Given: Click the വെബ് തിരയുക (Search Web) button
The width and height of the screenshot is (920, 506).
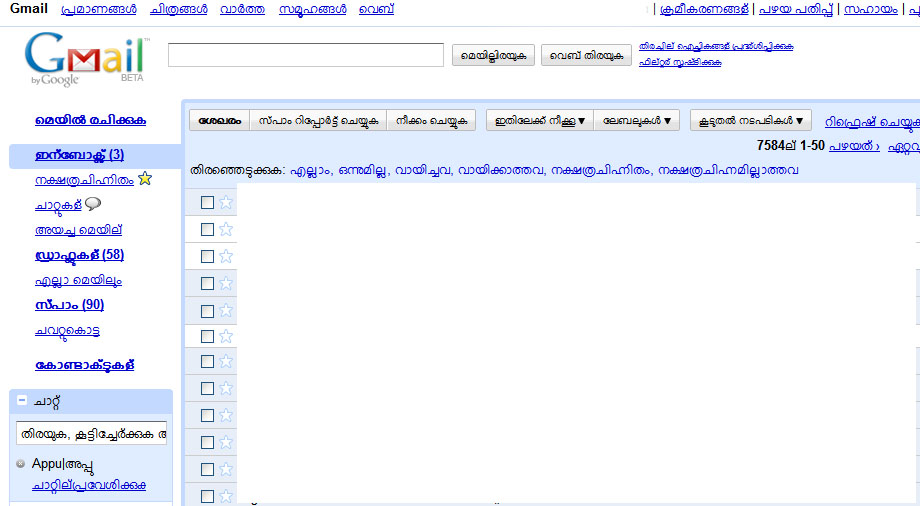Looking at the screenshot, I should click(586, 56).
